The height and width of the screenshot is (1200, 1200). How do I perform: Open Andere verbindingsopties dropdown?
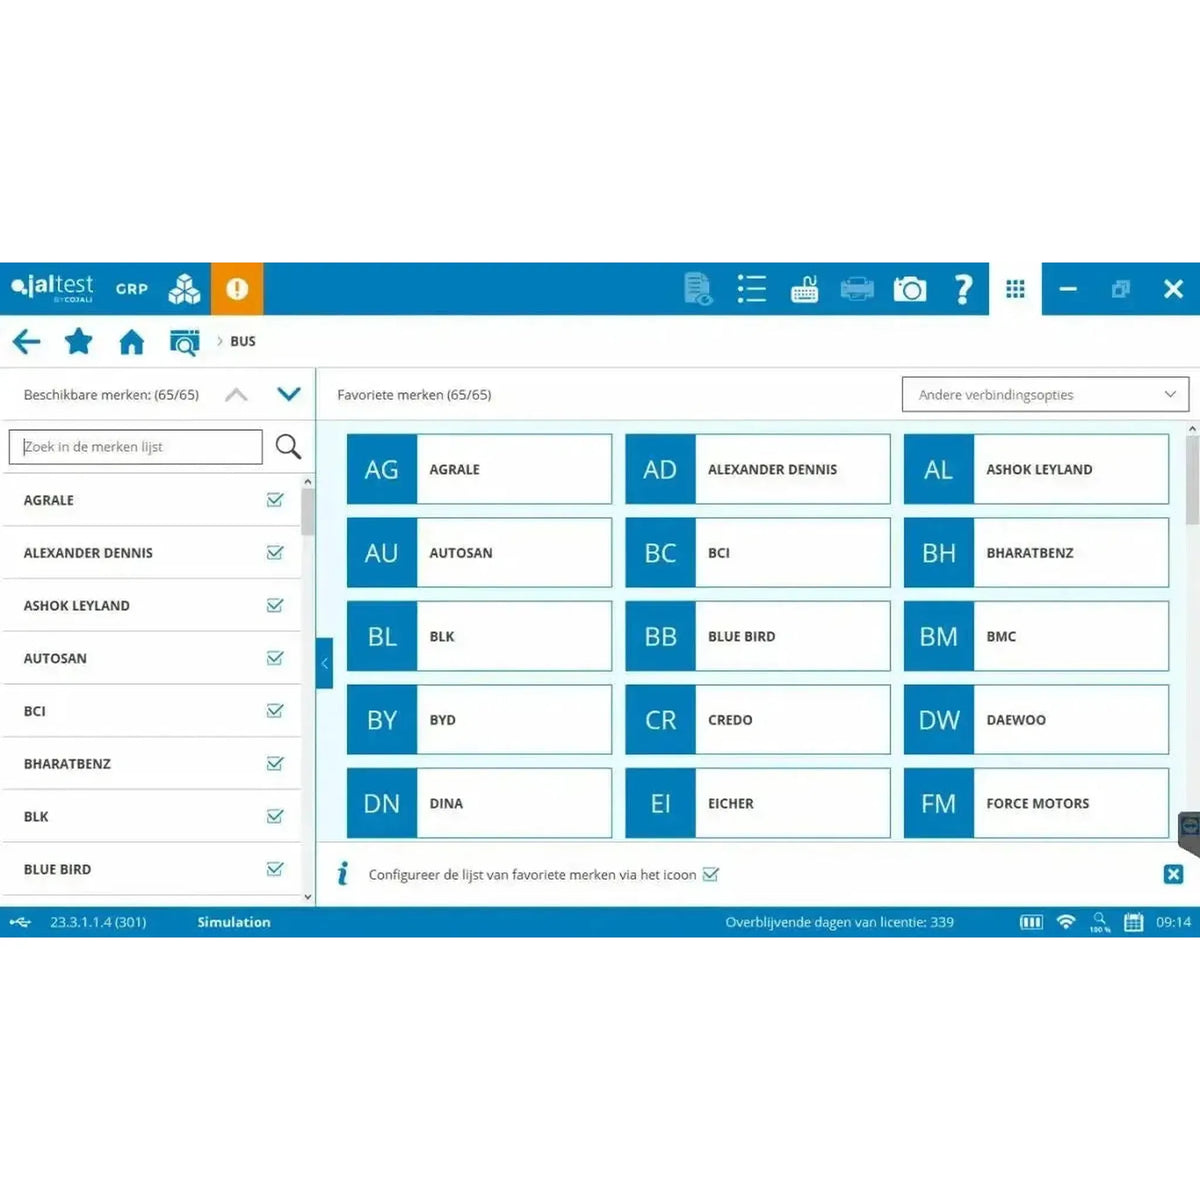pyautogui.click(x=1045, y=394)
